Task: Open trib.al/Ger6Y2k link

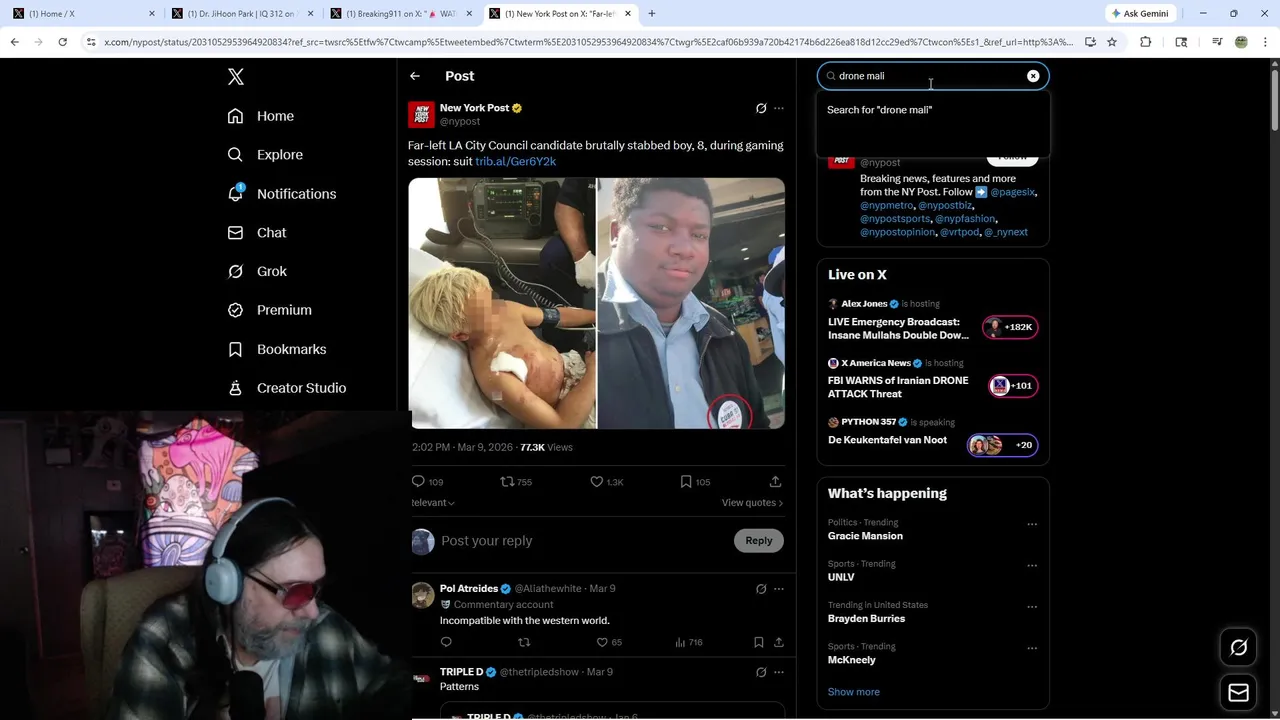Action: [515, 161]
